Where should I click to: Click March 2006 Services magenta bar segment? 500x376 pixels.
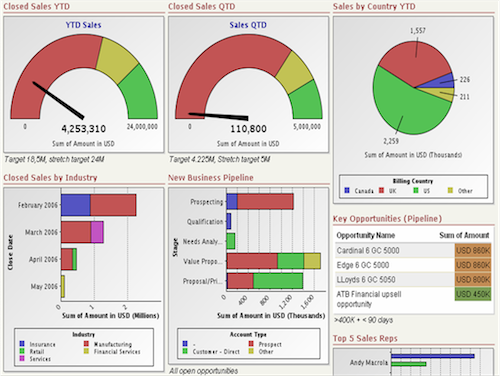click(97, 232)
